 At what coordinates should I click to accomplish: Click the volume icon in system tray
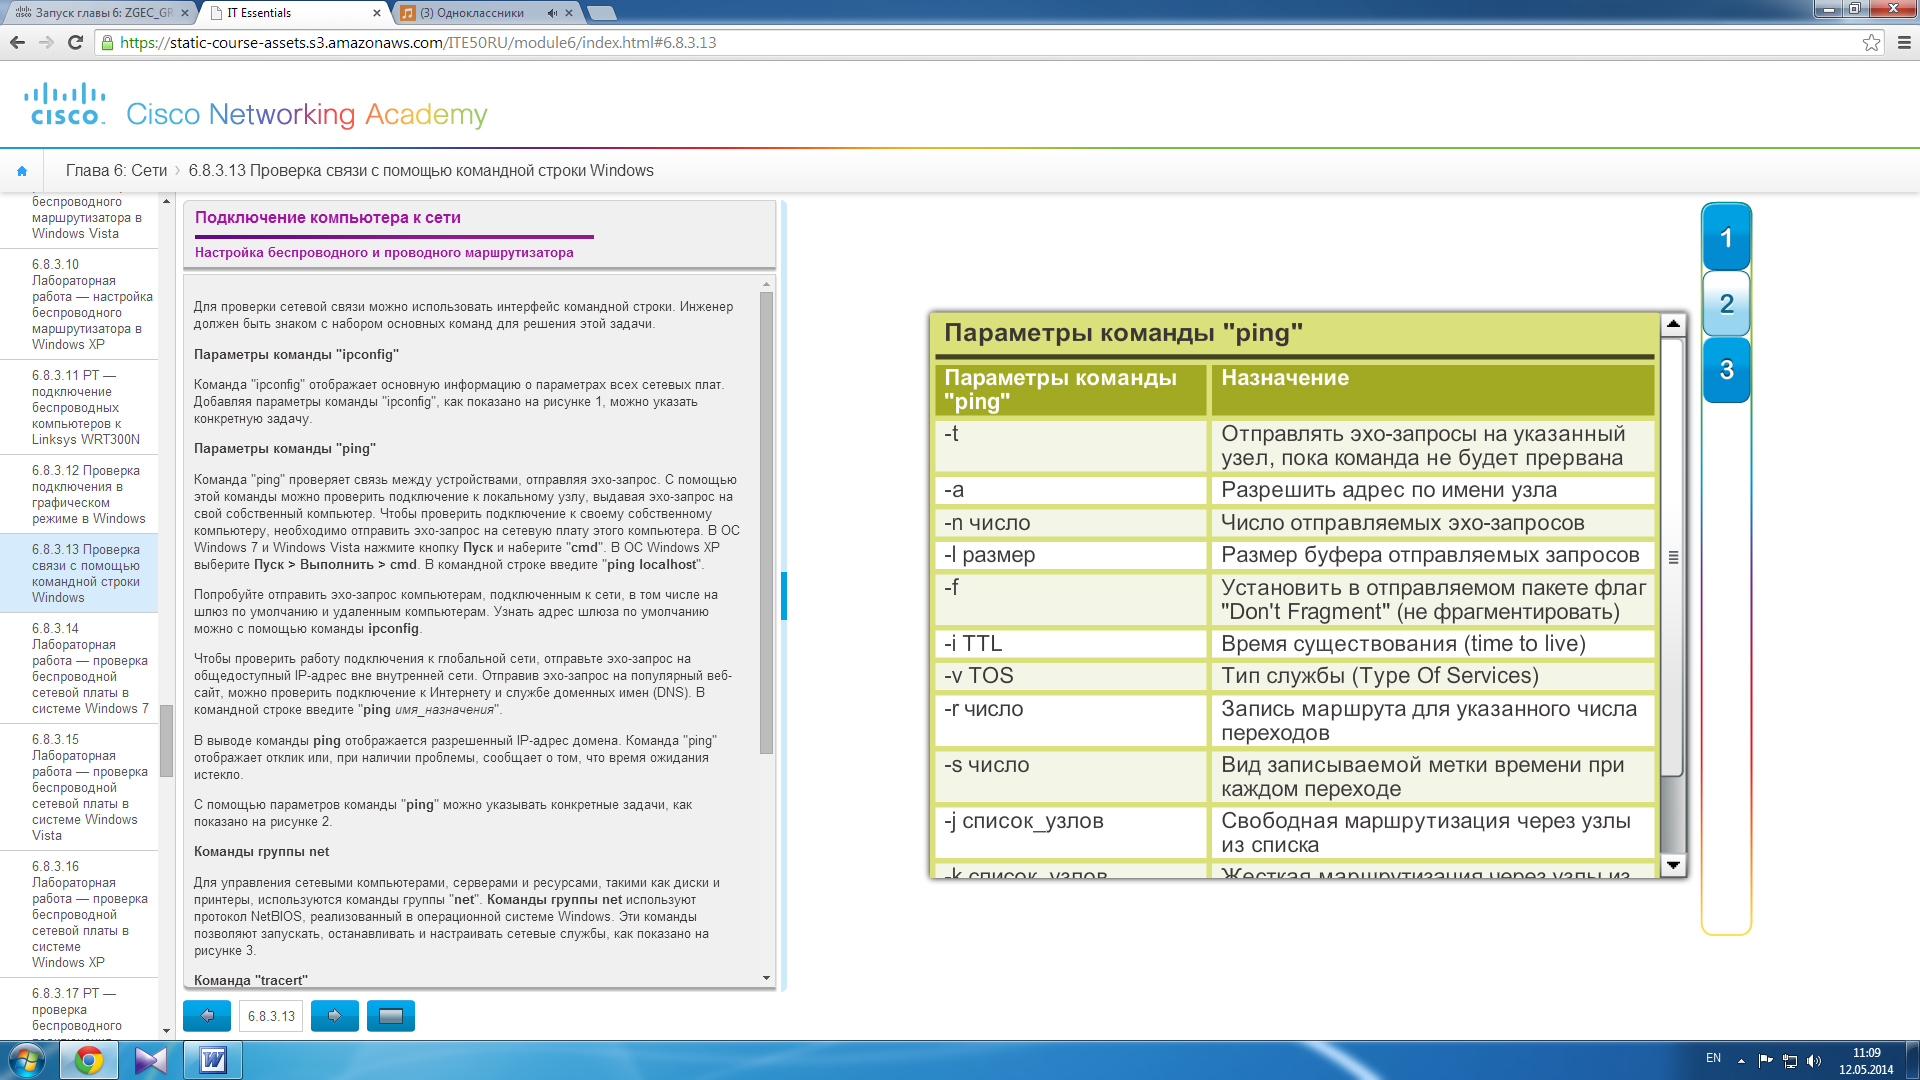[x=1814, y=1060]
